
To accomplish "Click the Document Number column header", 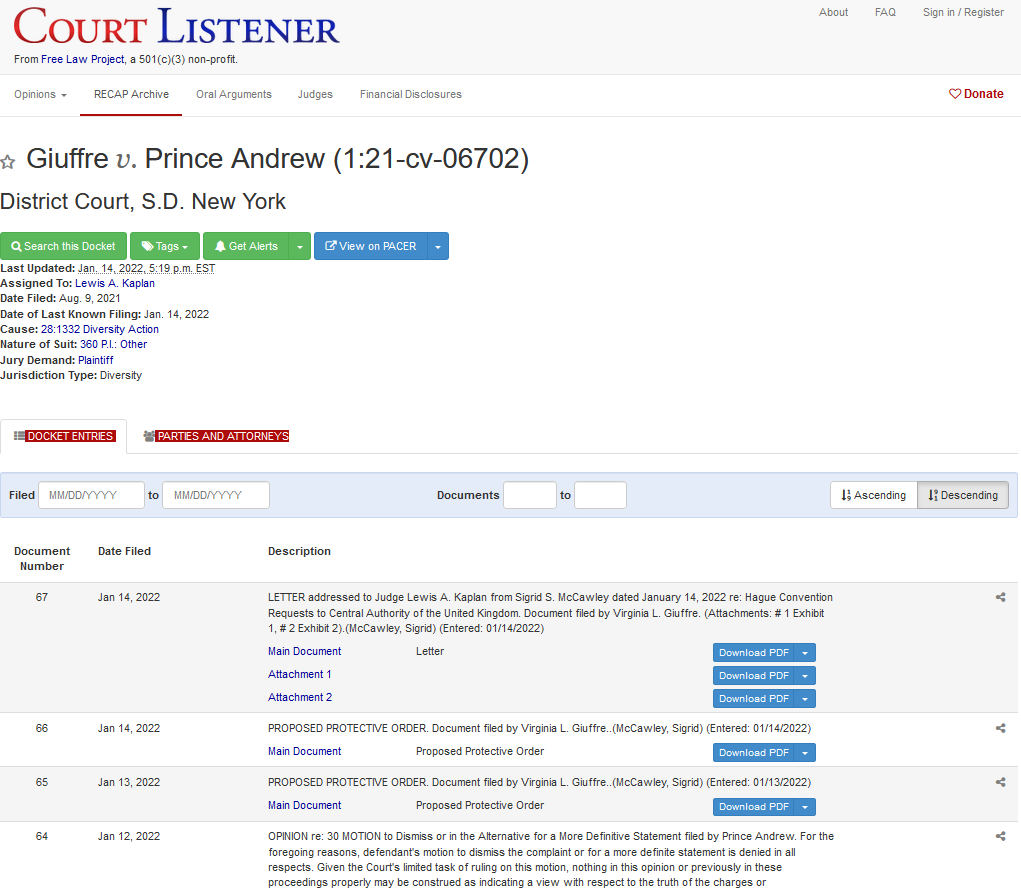I will [x=42, y=559].
